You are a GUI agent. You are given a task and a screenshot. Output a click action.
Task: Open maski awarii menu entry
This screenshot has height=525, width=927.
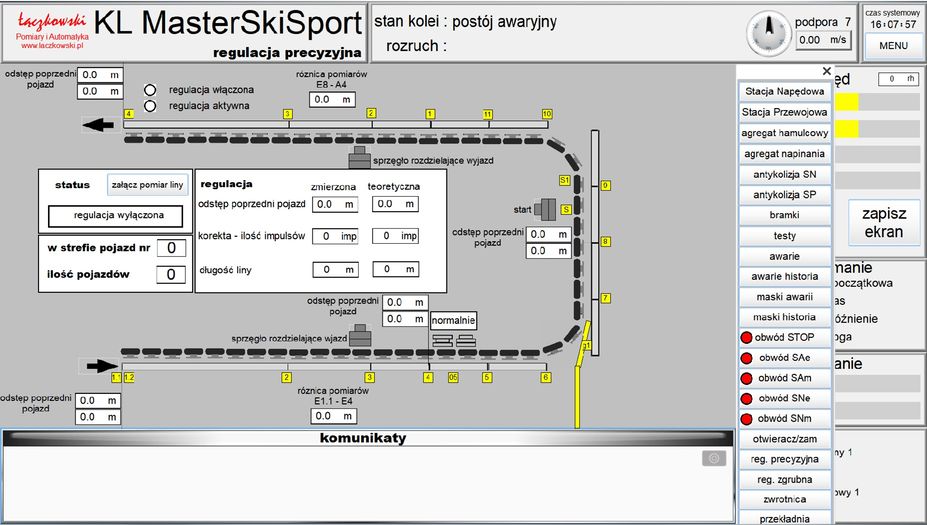click(785, 297)
